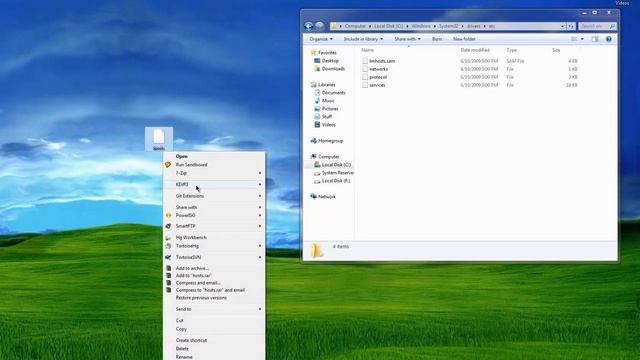Open the address bar history dropdown arrow
640x360 pixels.
click(562, 26)
